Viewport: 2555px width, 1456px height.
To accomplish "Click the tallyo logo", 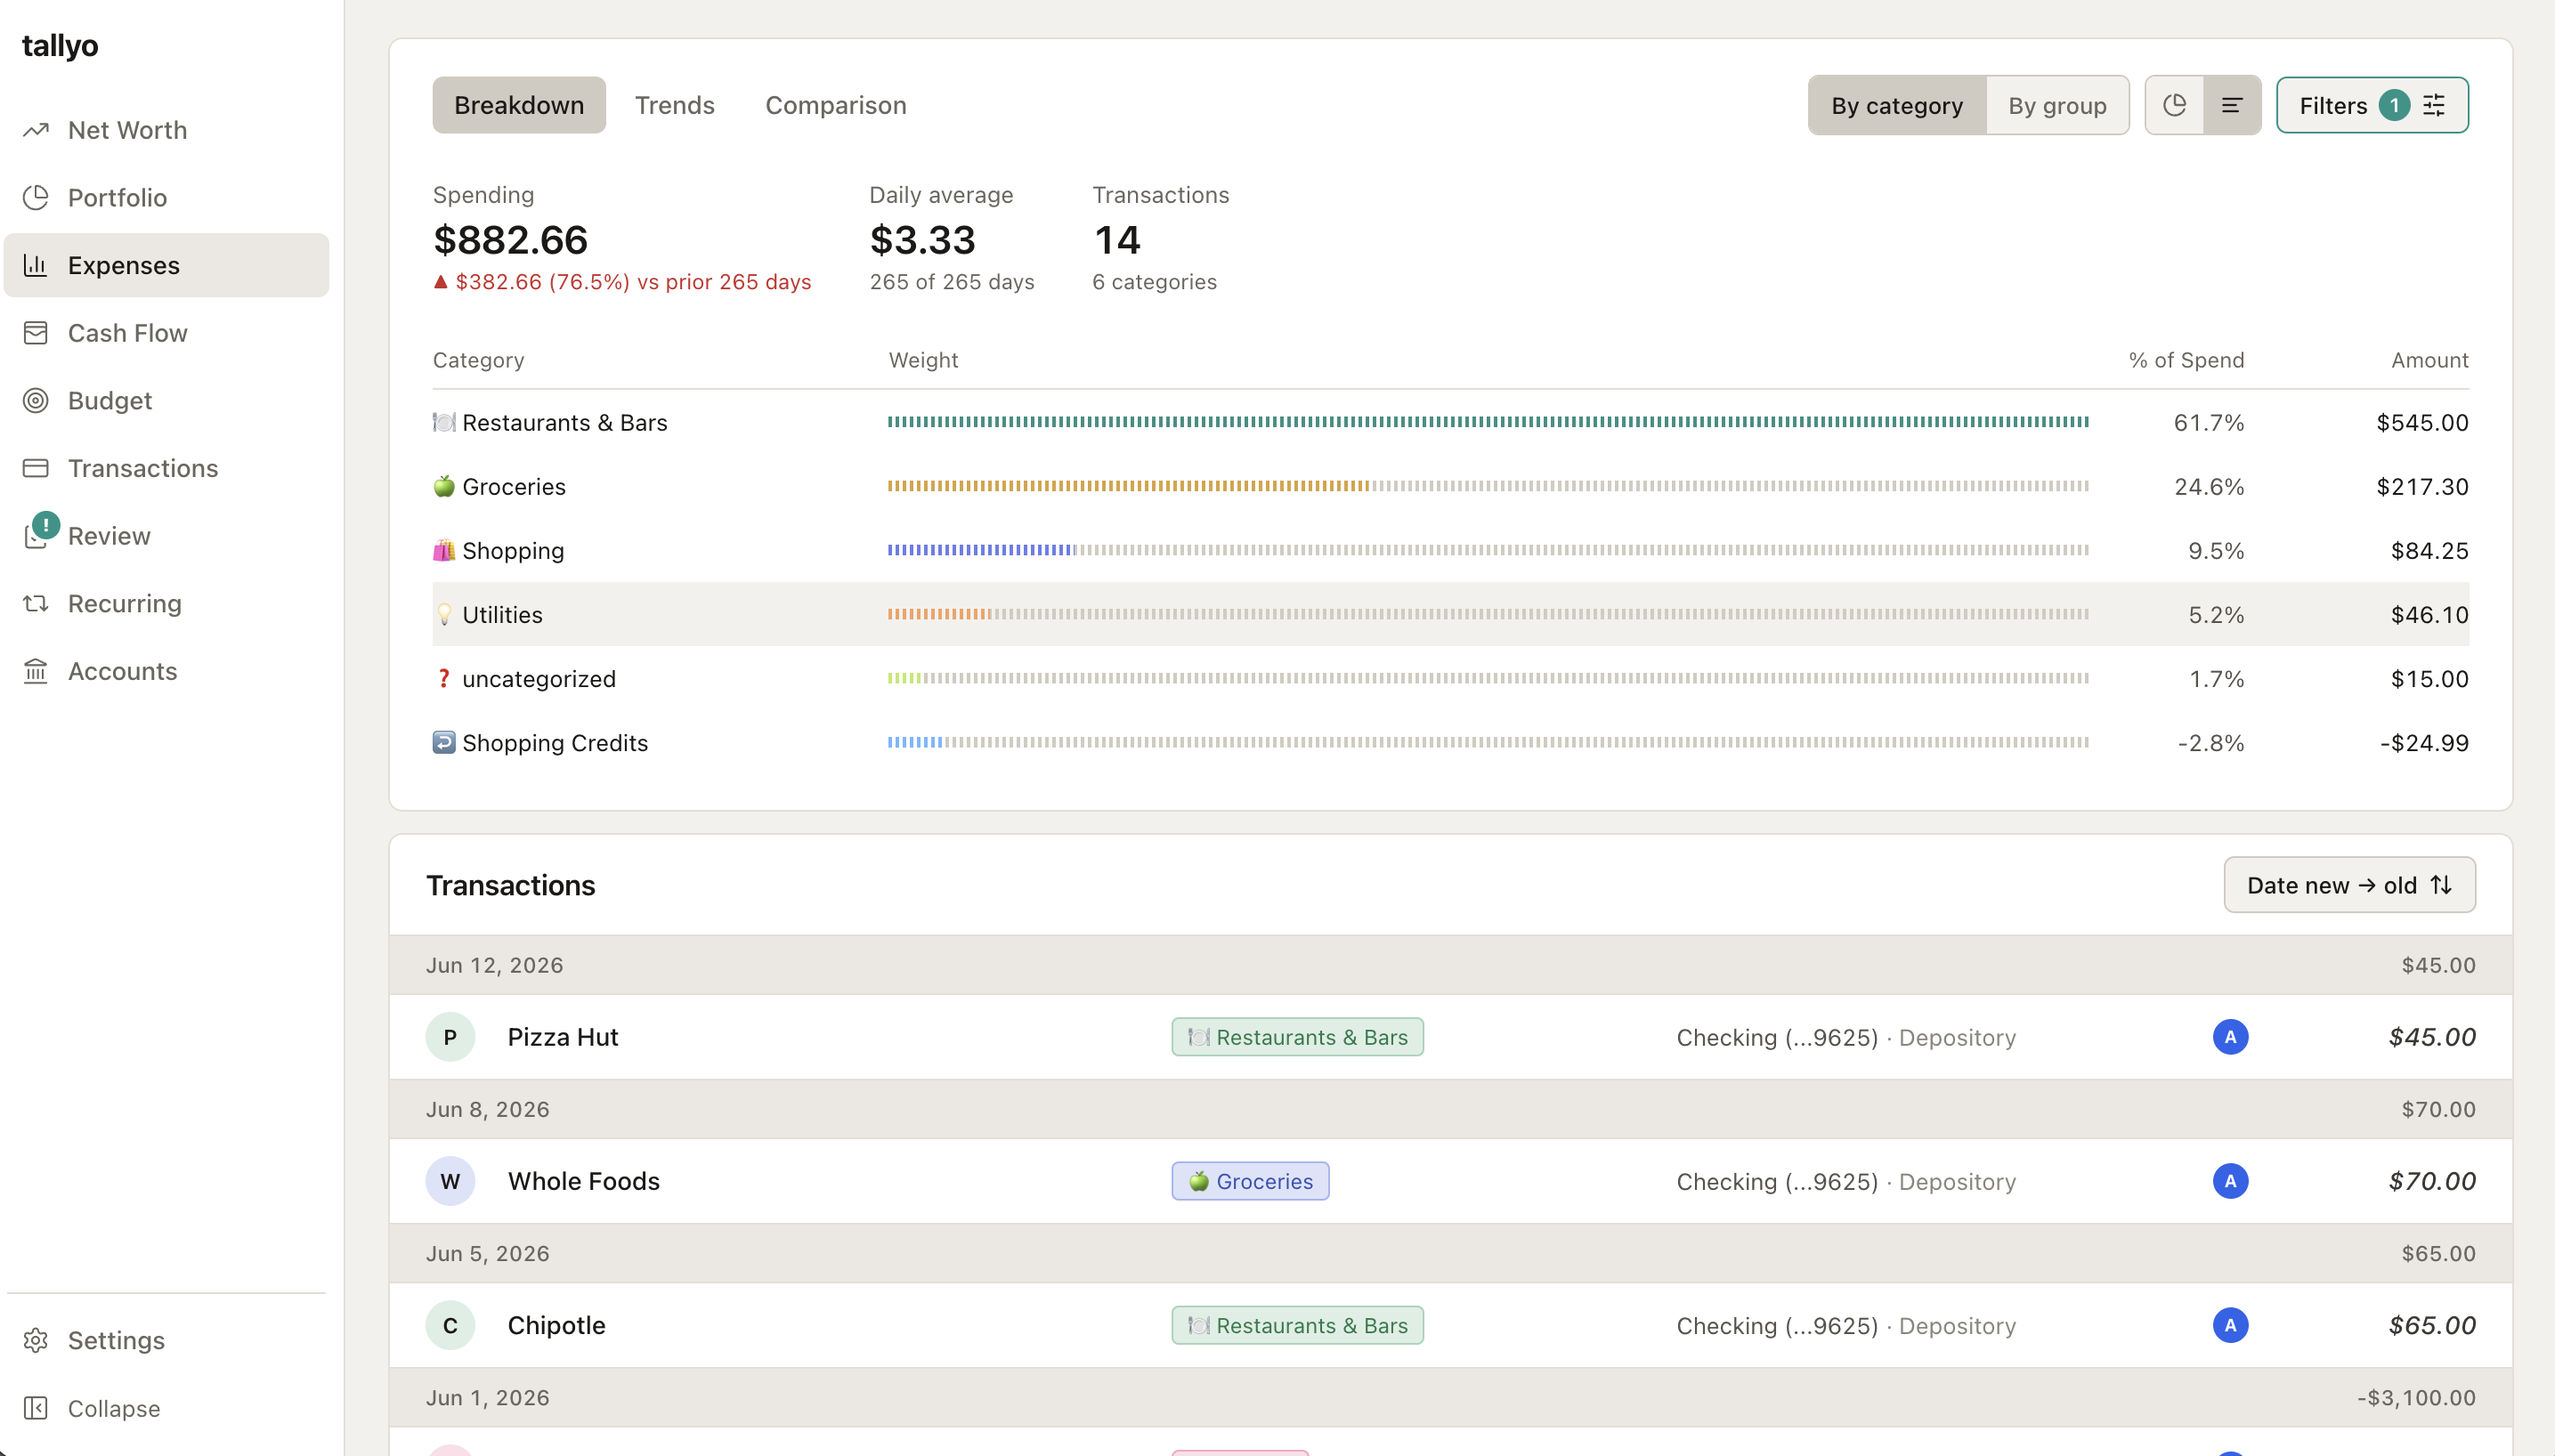I will pos(60,46).
